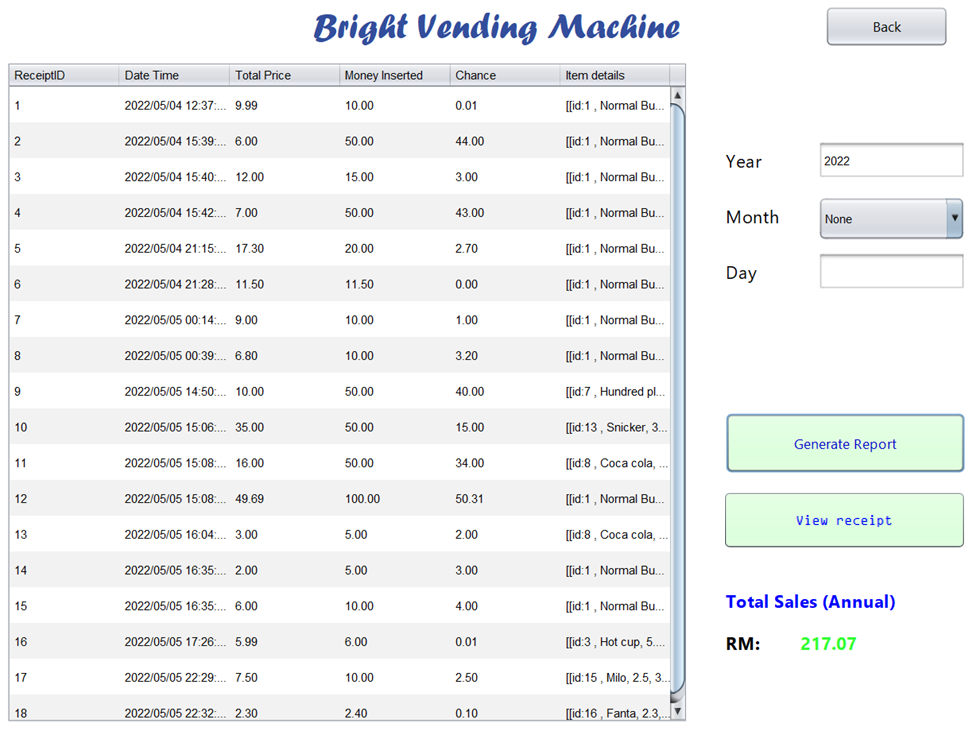
Task: Click Generate Report button
Action: pos(844,444)
